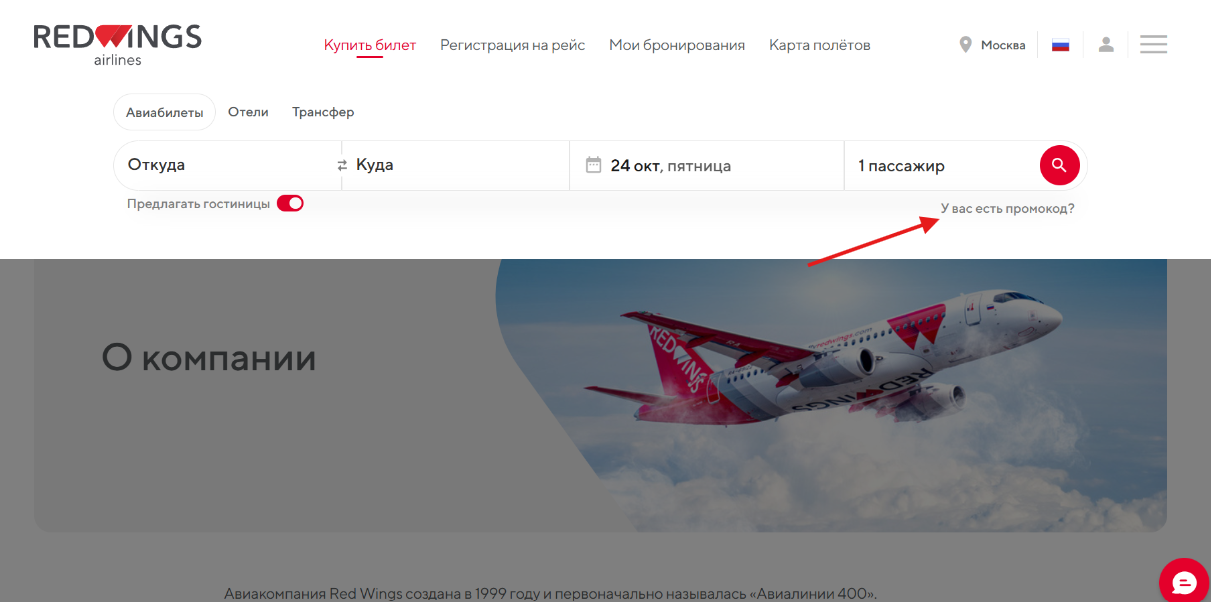
Task: Open the Карта полётов link
Action: 819,45
